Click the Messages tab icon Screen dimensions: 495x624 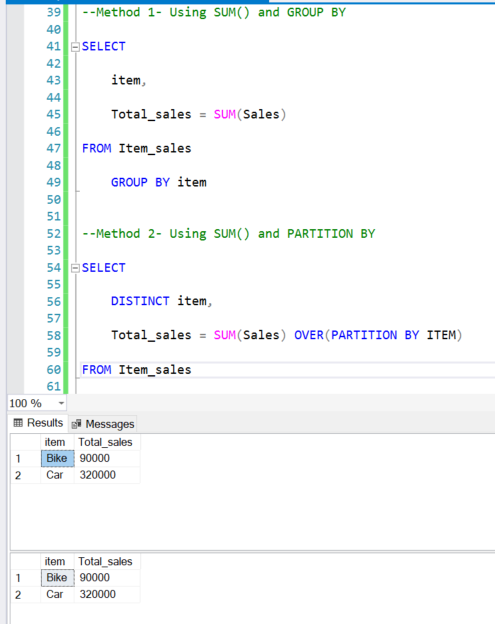pos(76,425)
